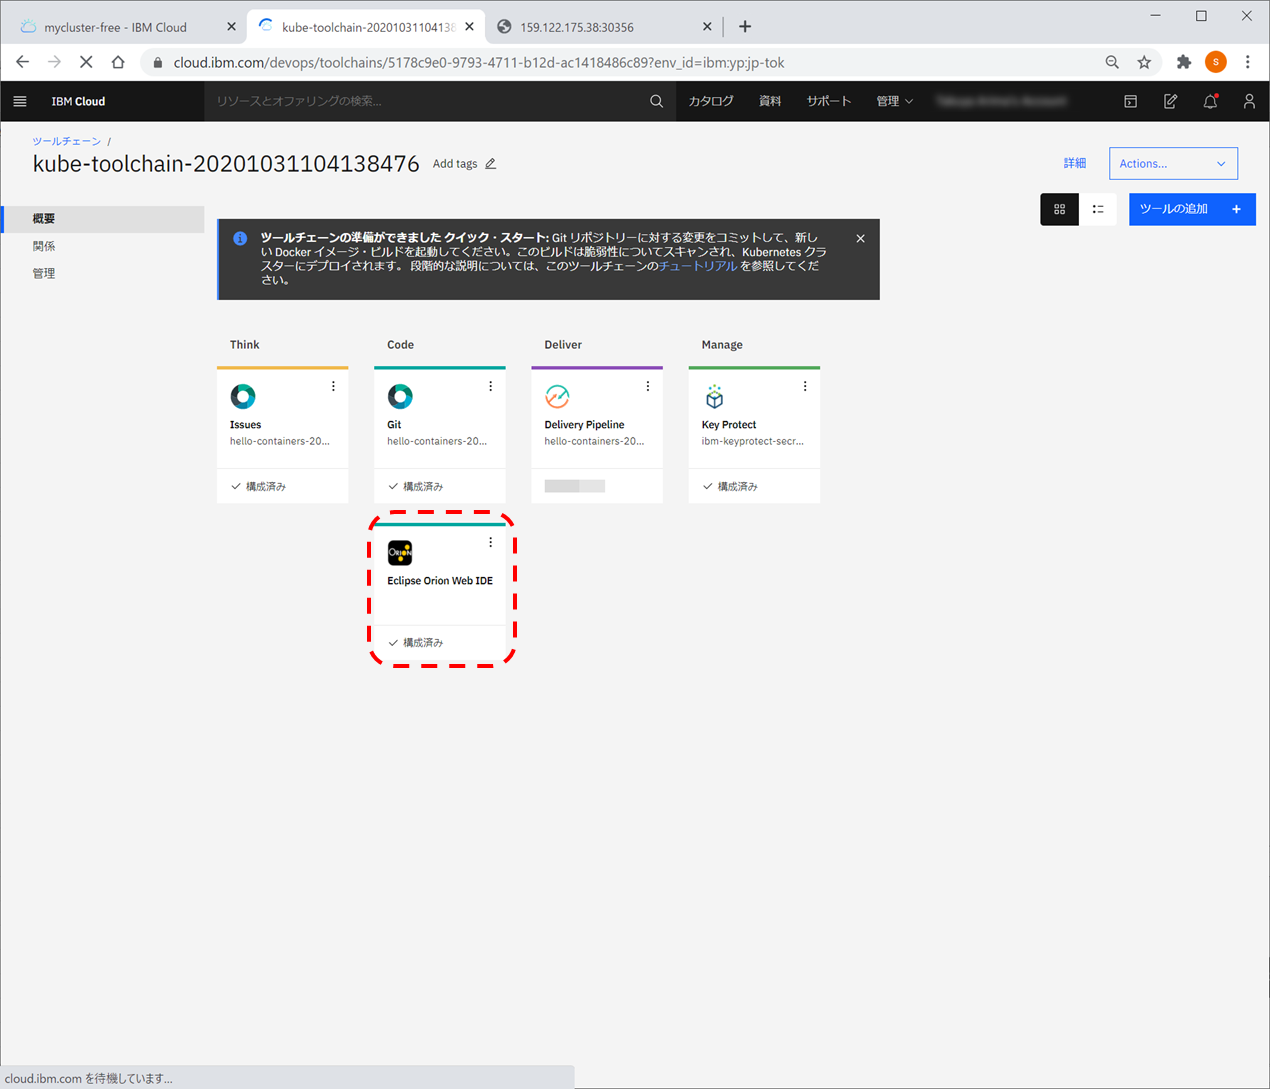
Task: Click the IBM Cloud logo text
Action: (78, 101)
